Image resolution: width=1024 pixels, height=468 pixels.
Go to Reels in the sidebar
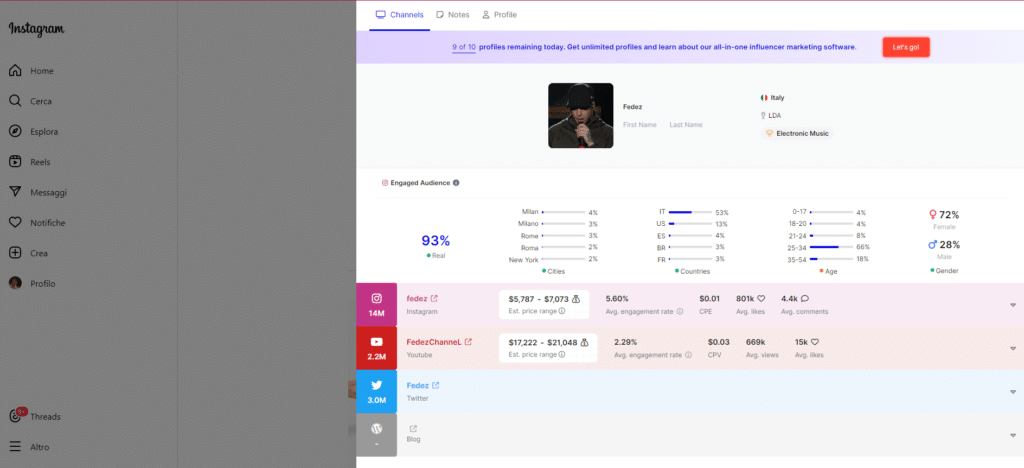coord(16,162)
